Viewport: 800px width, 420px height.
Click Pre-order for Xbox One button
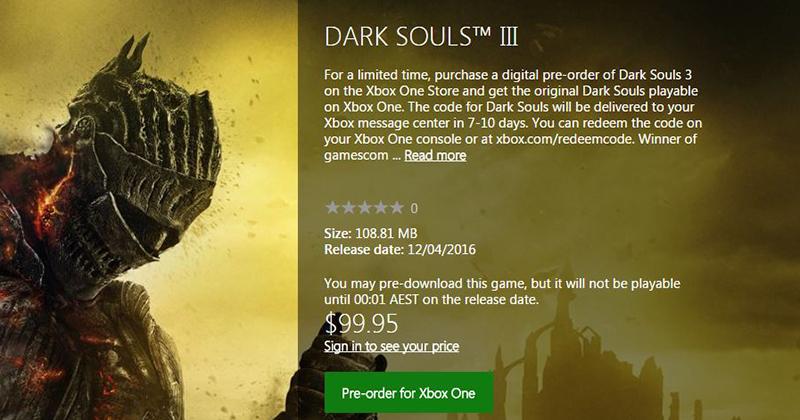(x=409, y=393)
